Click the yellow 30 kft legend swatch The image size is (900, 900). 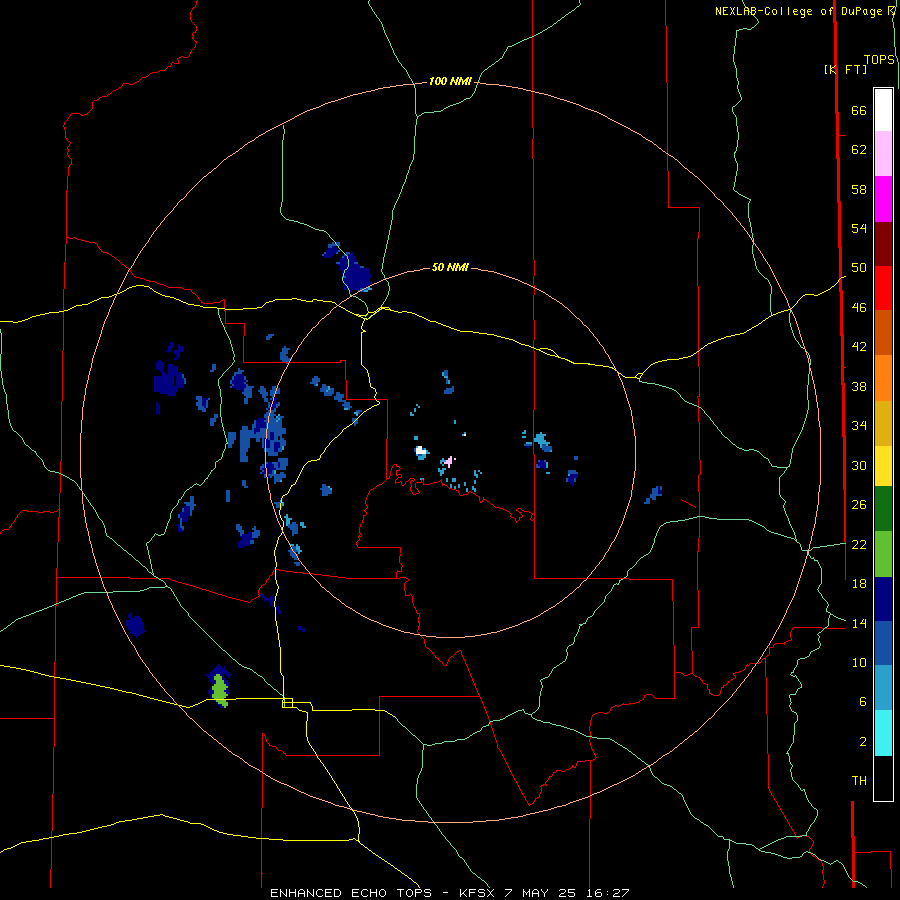pyautogui.click(x=883, y=466)
